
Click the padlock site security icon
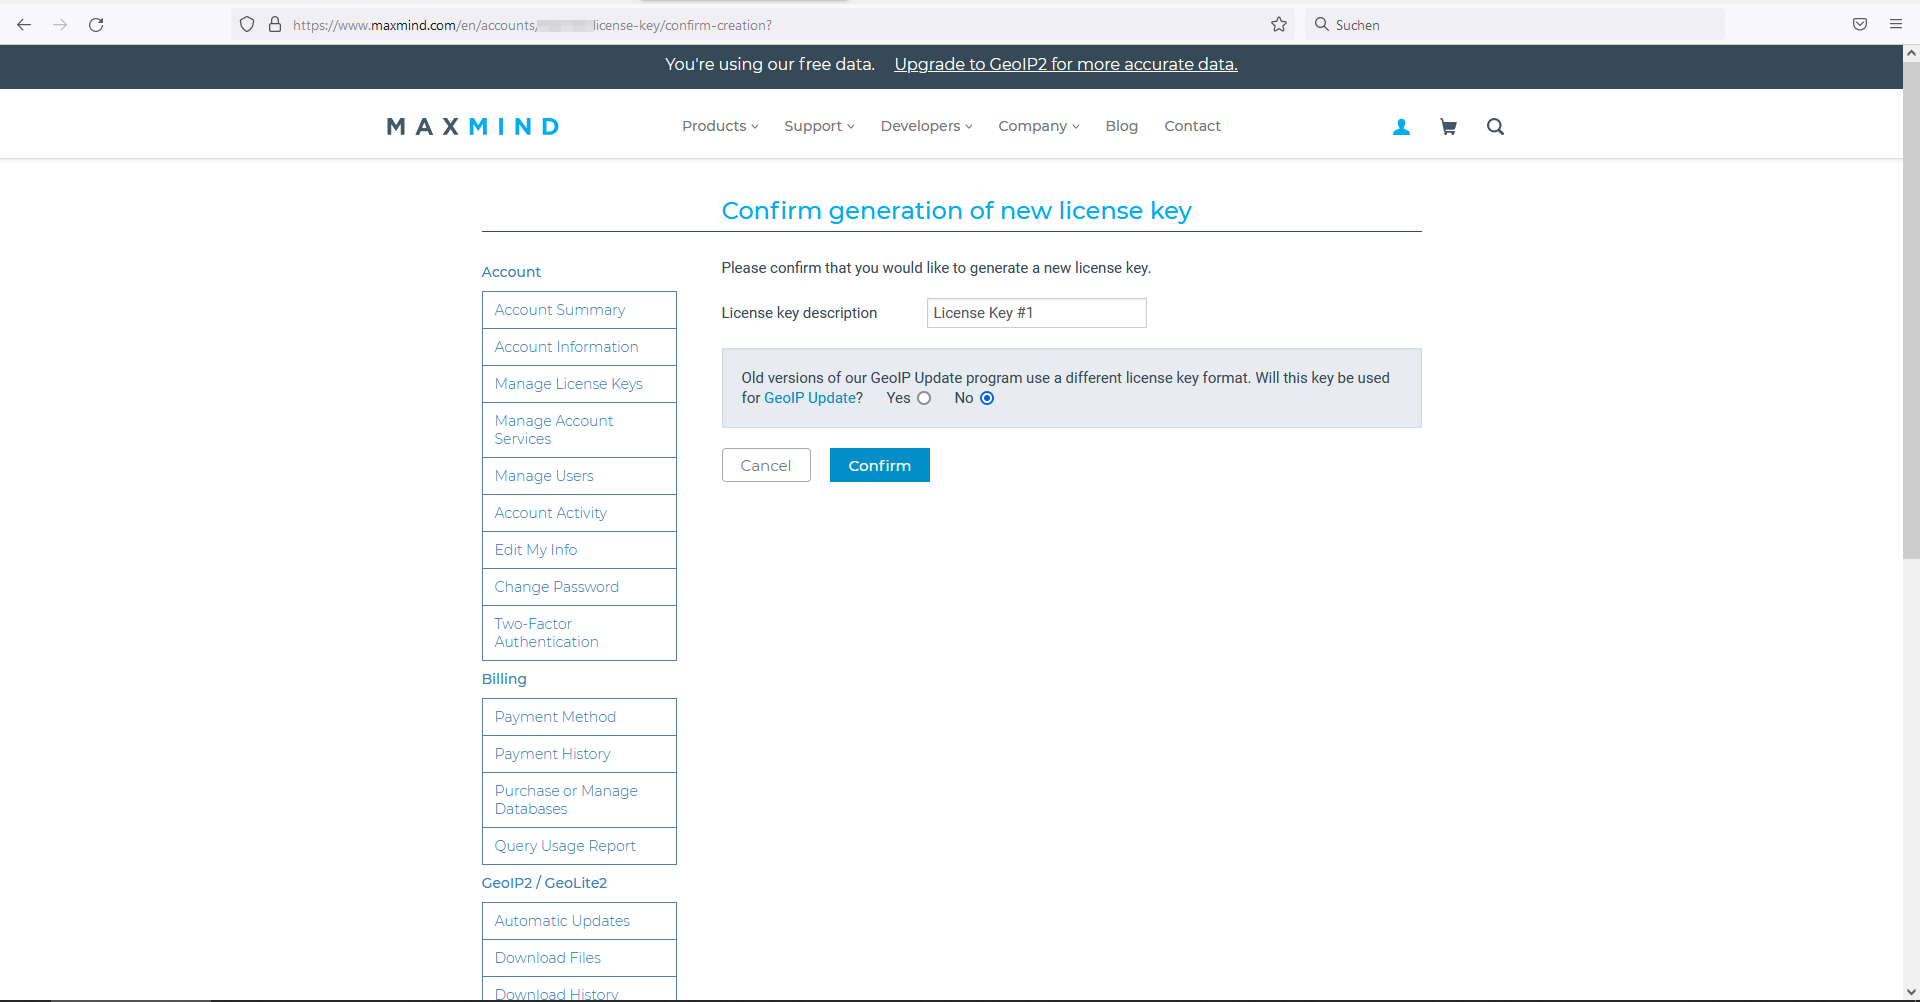[275, 25]
